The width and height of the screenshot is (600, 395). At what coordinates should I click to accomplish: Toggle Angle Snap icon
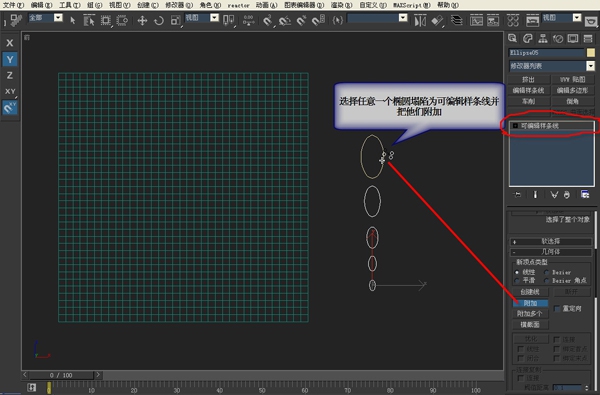285,20
